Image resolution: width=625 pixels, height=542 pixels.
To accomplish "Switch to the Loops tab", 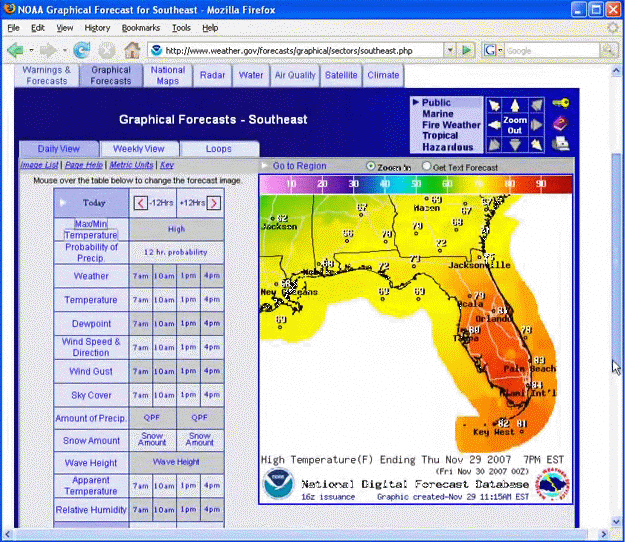I will pos(219,149).
